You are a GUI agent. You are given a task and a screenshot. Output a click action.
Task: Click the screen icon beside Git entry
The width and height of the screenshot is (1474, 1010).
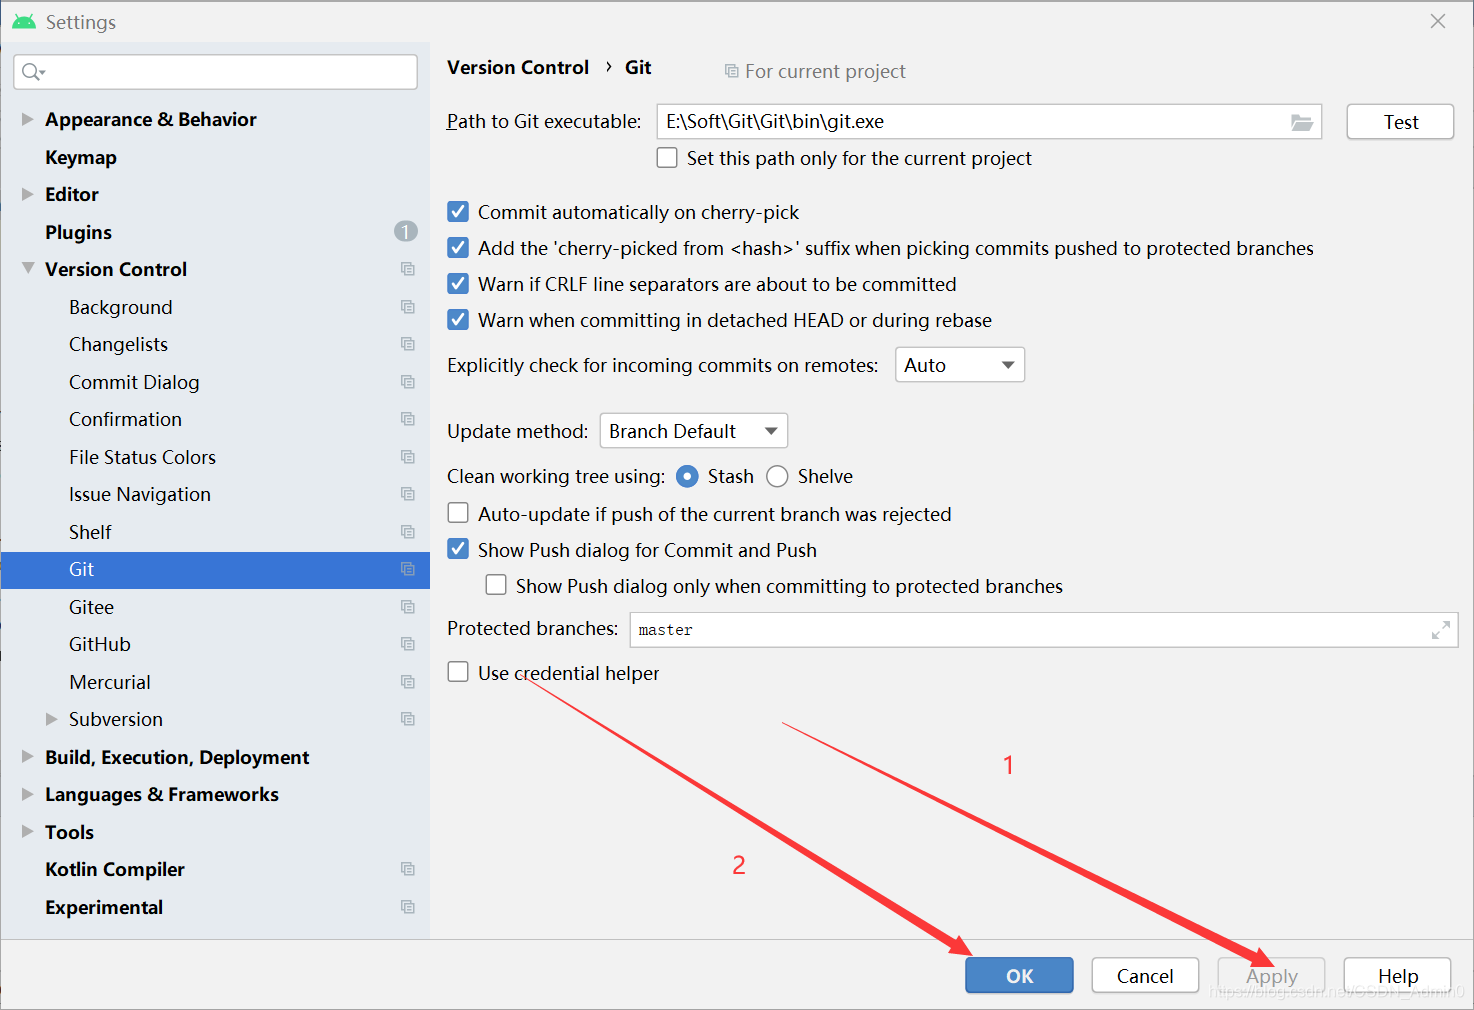(x=407, y=568)
